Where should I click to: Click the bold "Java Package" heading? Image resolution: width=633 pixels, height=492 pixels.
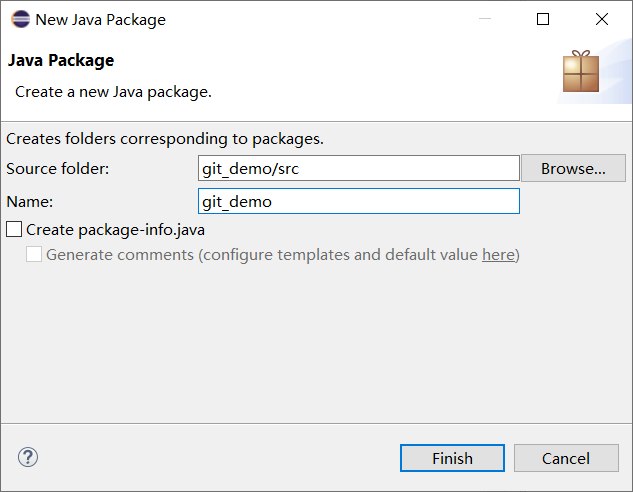click(x=61, y=61)
